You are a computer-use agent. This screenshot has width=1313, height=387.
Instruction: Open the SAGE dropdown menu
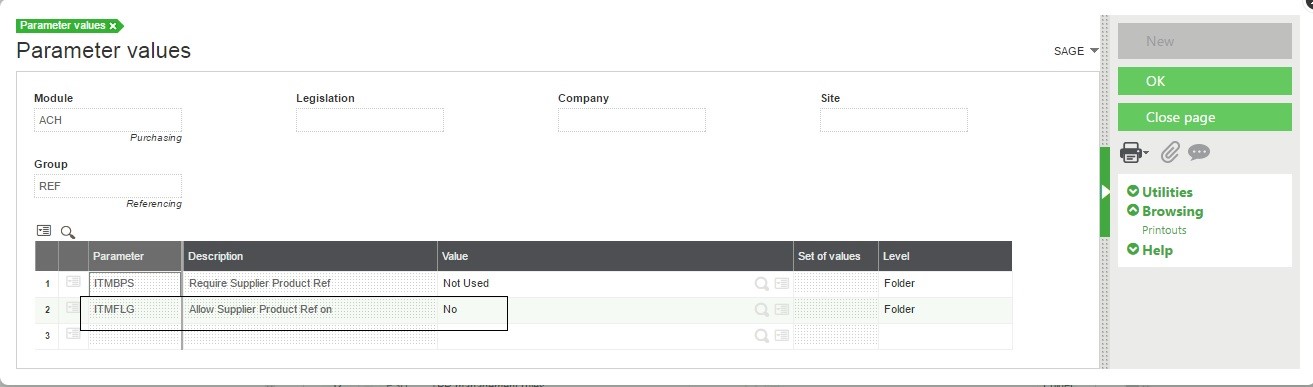pyautogui.click(x=1076, y=51)
